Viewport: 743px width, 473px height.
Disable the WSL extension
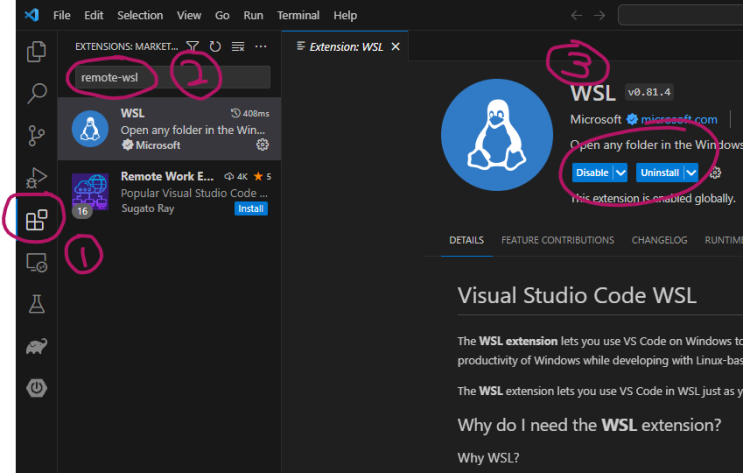592,173
